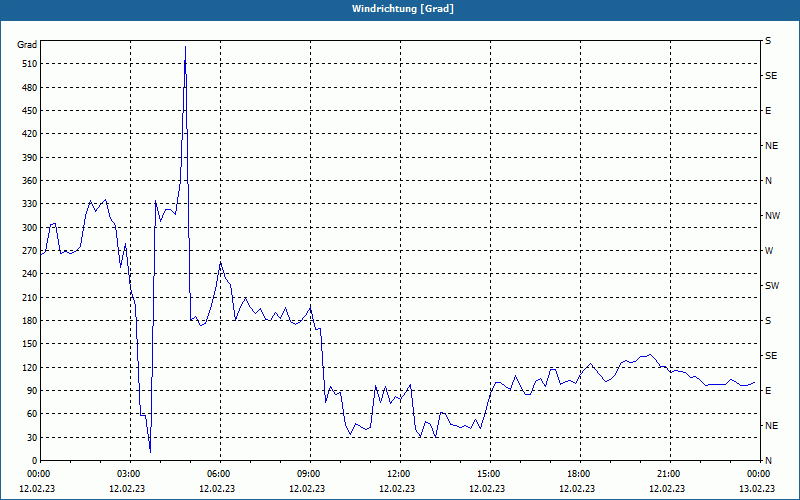Click the 12:00 time axis label

(x=397, y=474)
